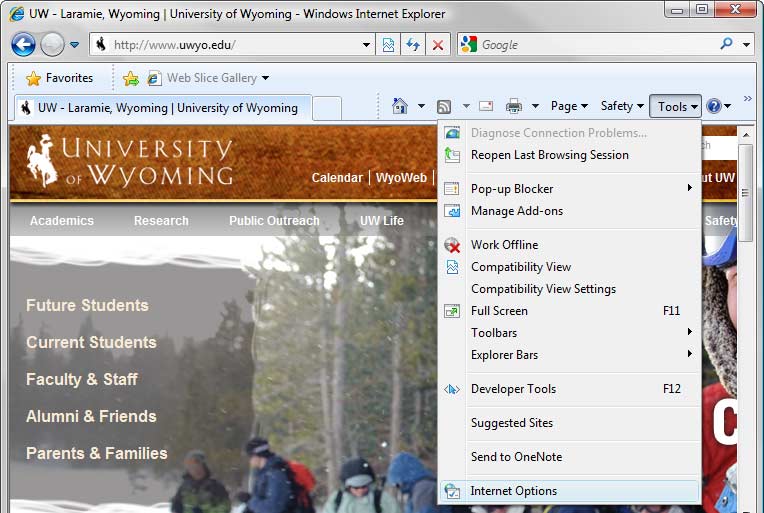This screenshot has height=513, width=764.
Task: Select the University of Wyoming tab
Action: [x=163, y=108]
